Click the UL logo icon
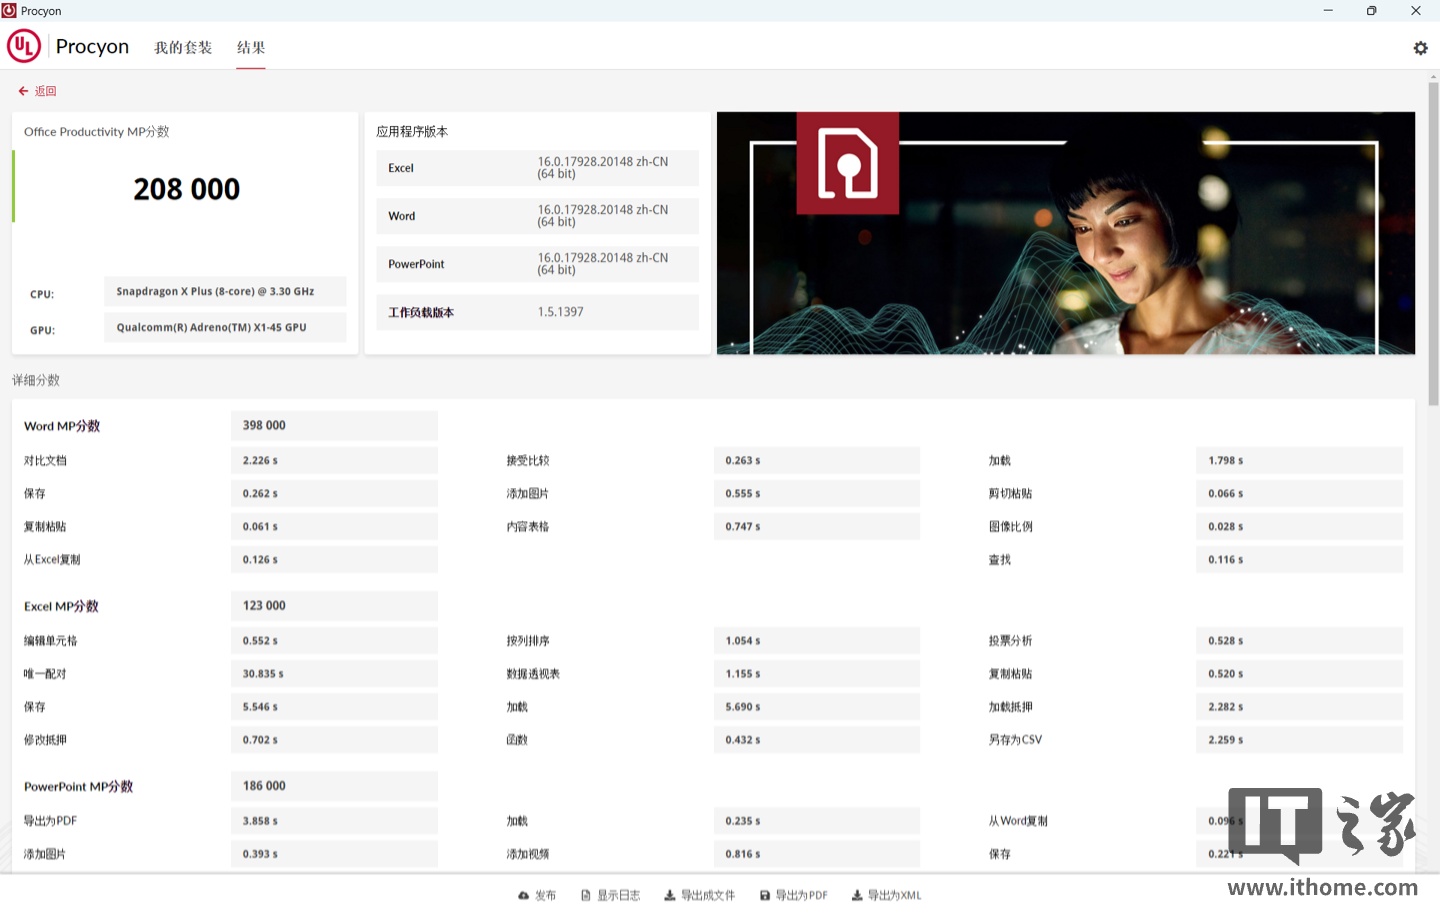 (x=24, y=46)
